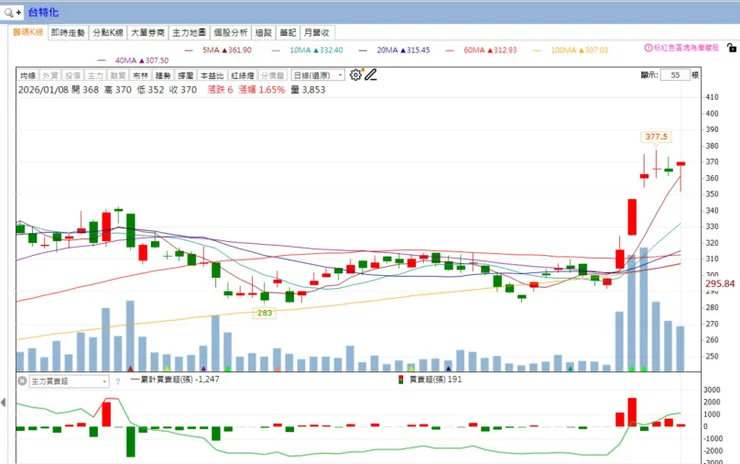Open the 月營收 tab
This screenshot has height=464, width=740.
[x=317, y=33]
